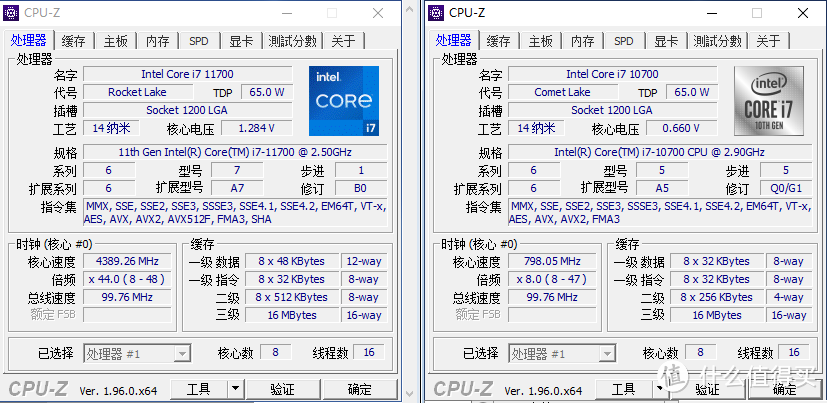Click the specification i7-11700 @ 2.50GHz
This screenshot has width=827, height=403.
tap(235, 152)
